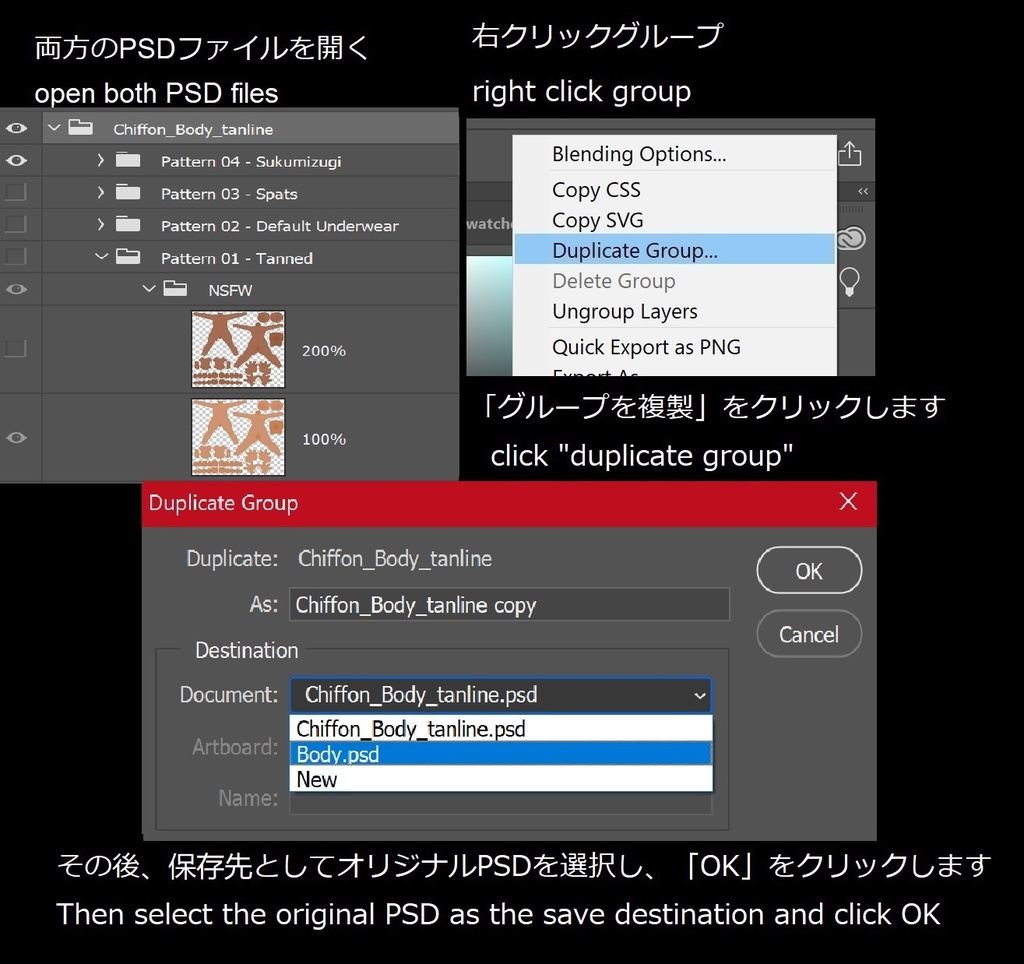The width and height of the screenshot is (1024, 964).
Task: Hide the Chiffon_Body_tanline group
Action: point(16,128)
